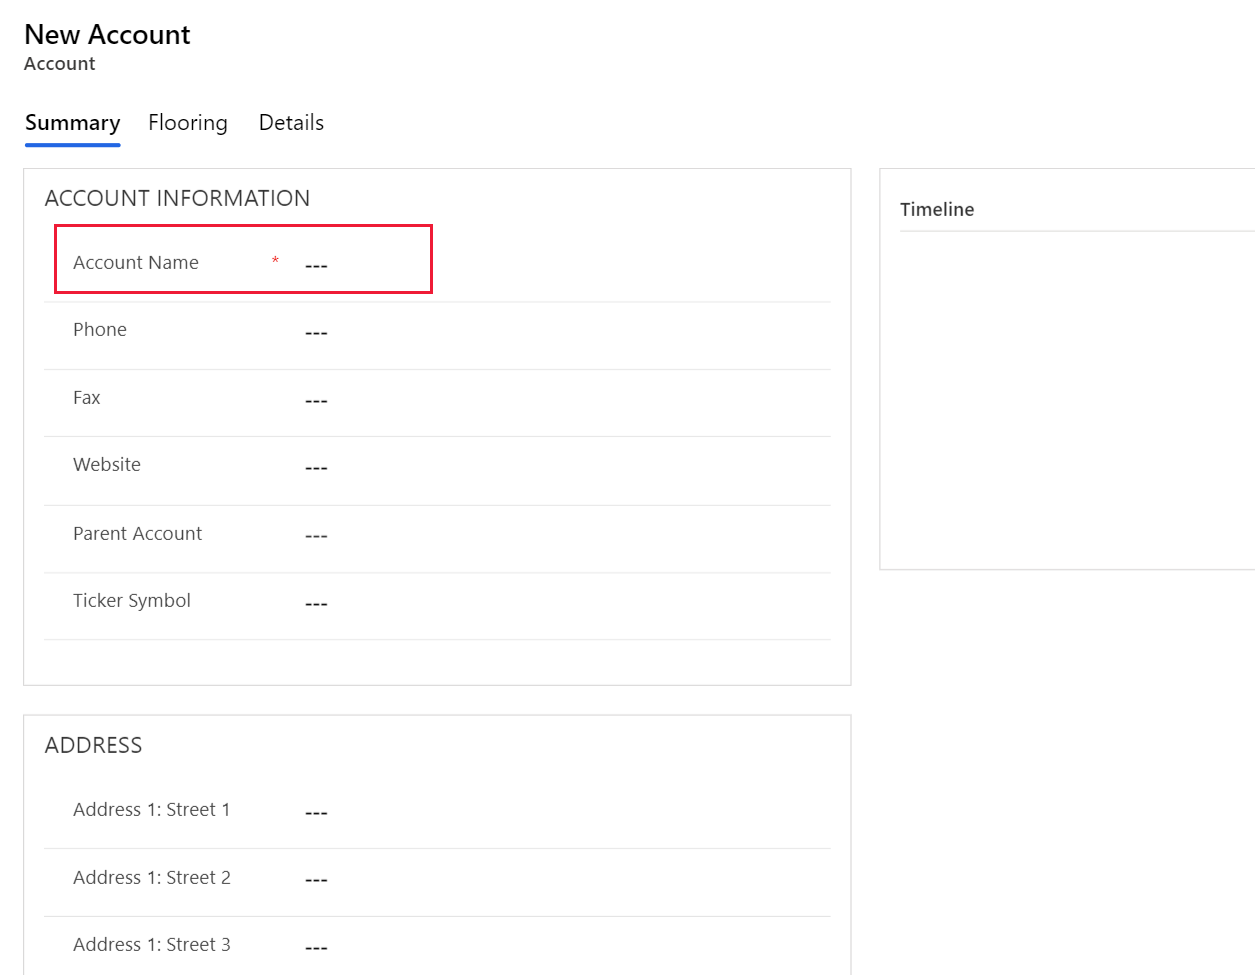Click the New Account page title
This screenshot has width=1255, height=975.
(x=106, y=34)
